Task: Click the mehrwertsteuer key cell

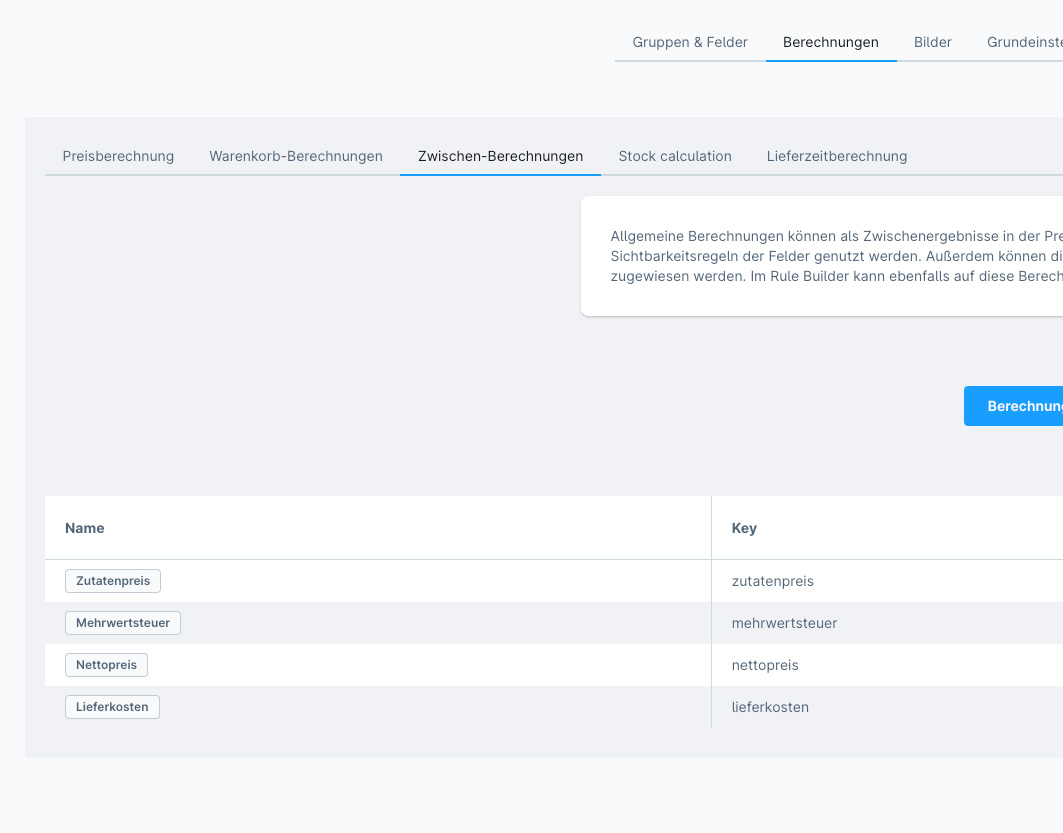Action: [784, 623]
